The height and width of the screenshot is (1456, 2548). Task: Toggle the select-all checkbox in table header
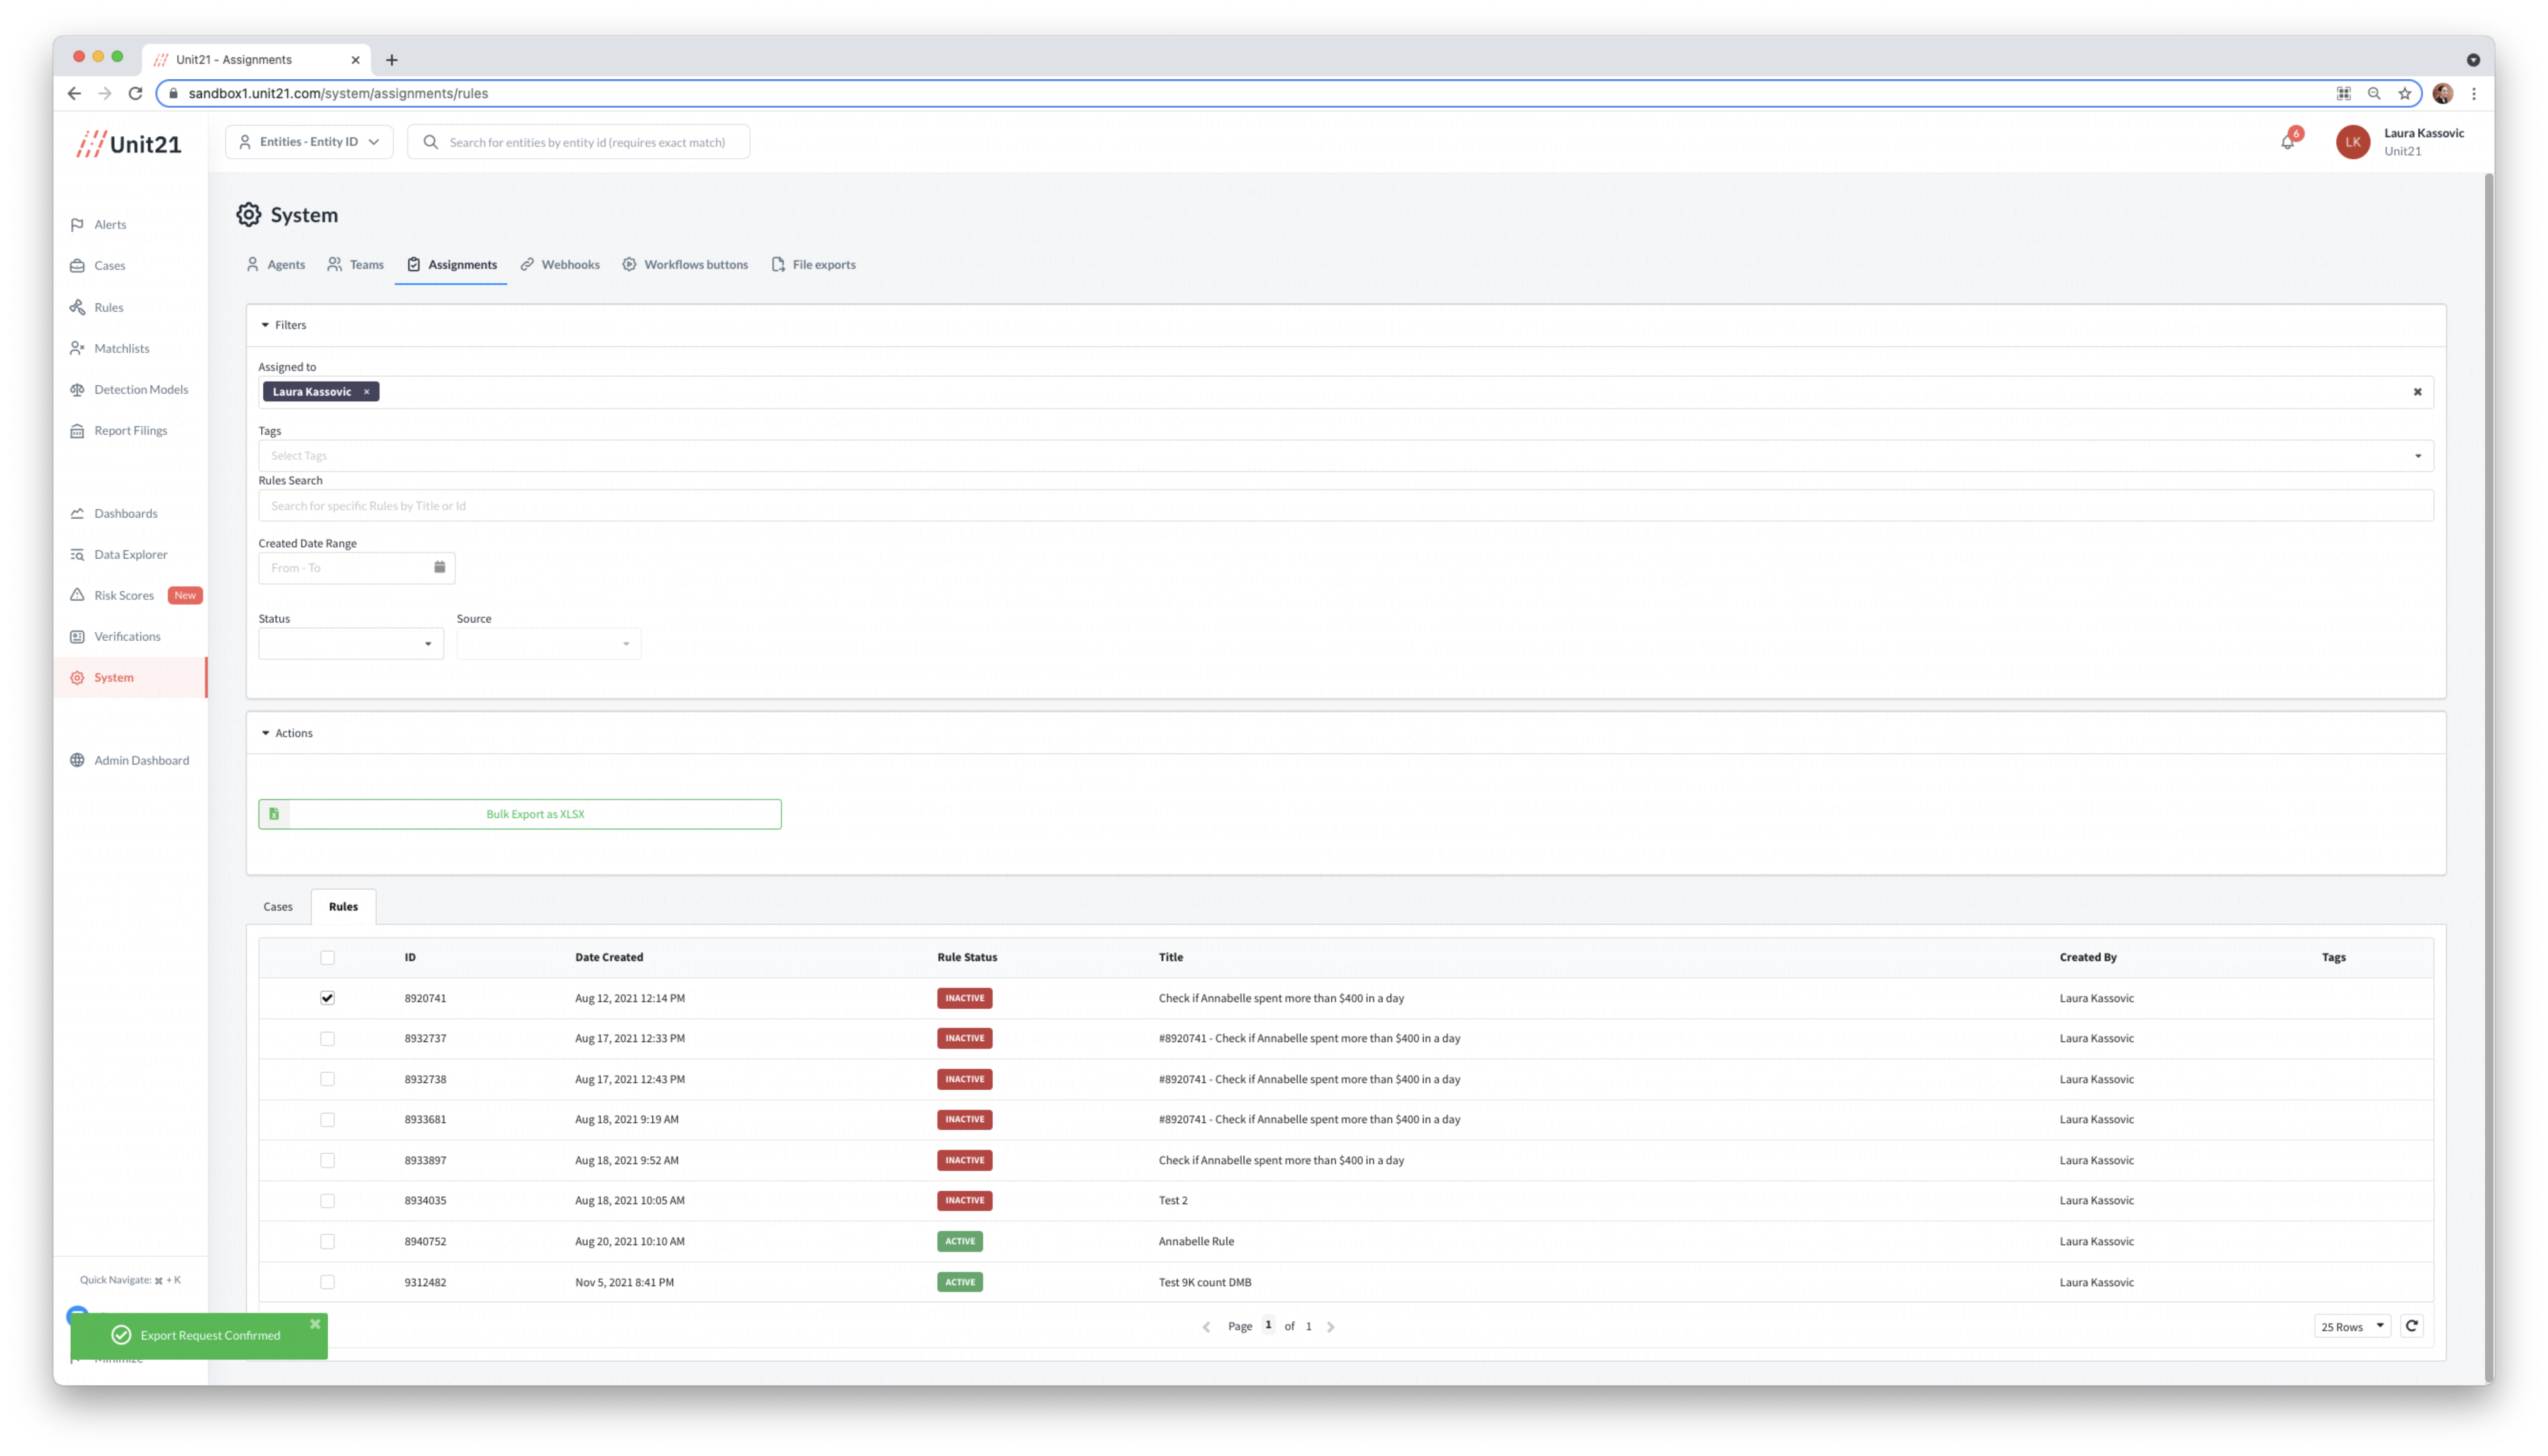tap(327, 958)
